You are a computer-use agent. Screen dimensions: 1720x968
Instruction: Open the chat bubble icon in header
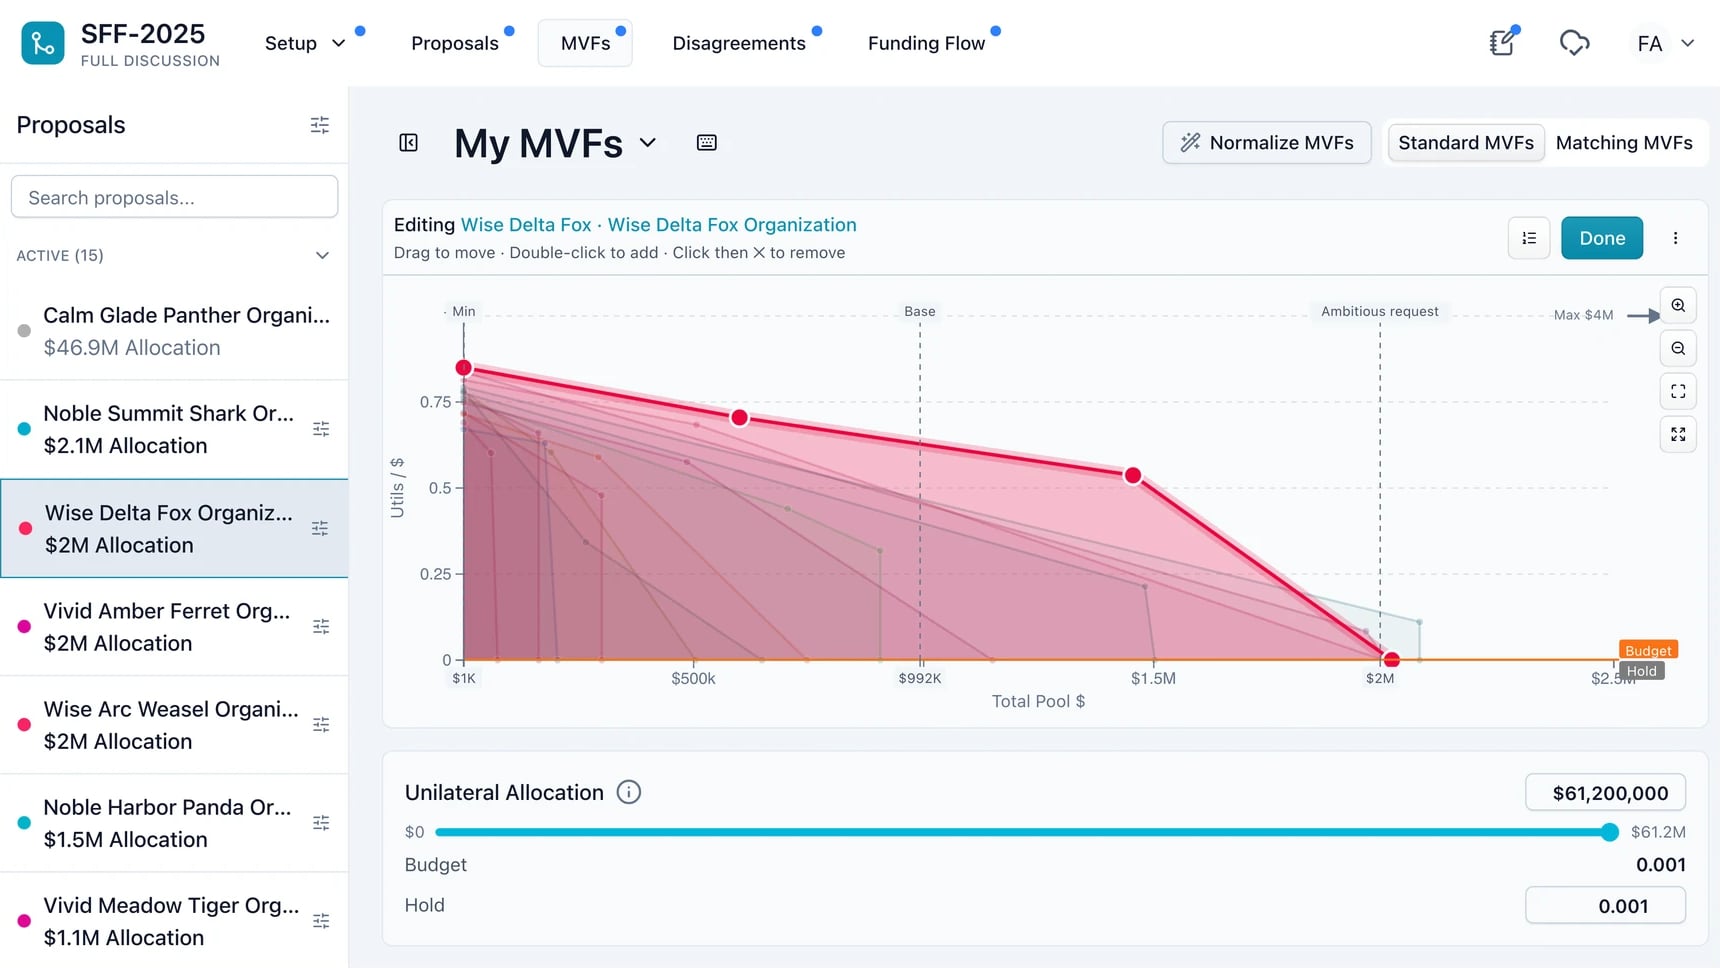(1574, 43)
